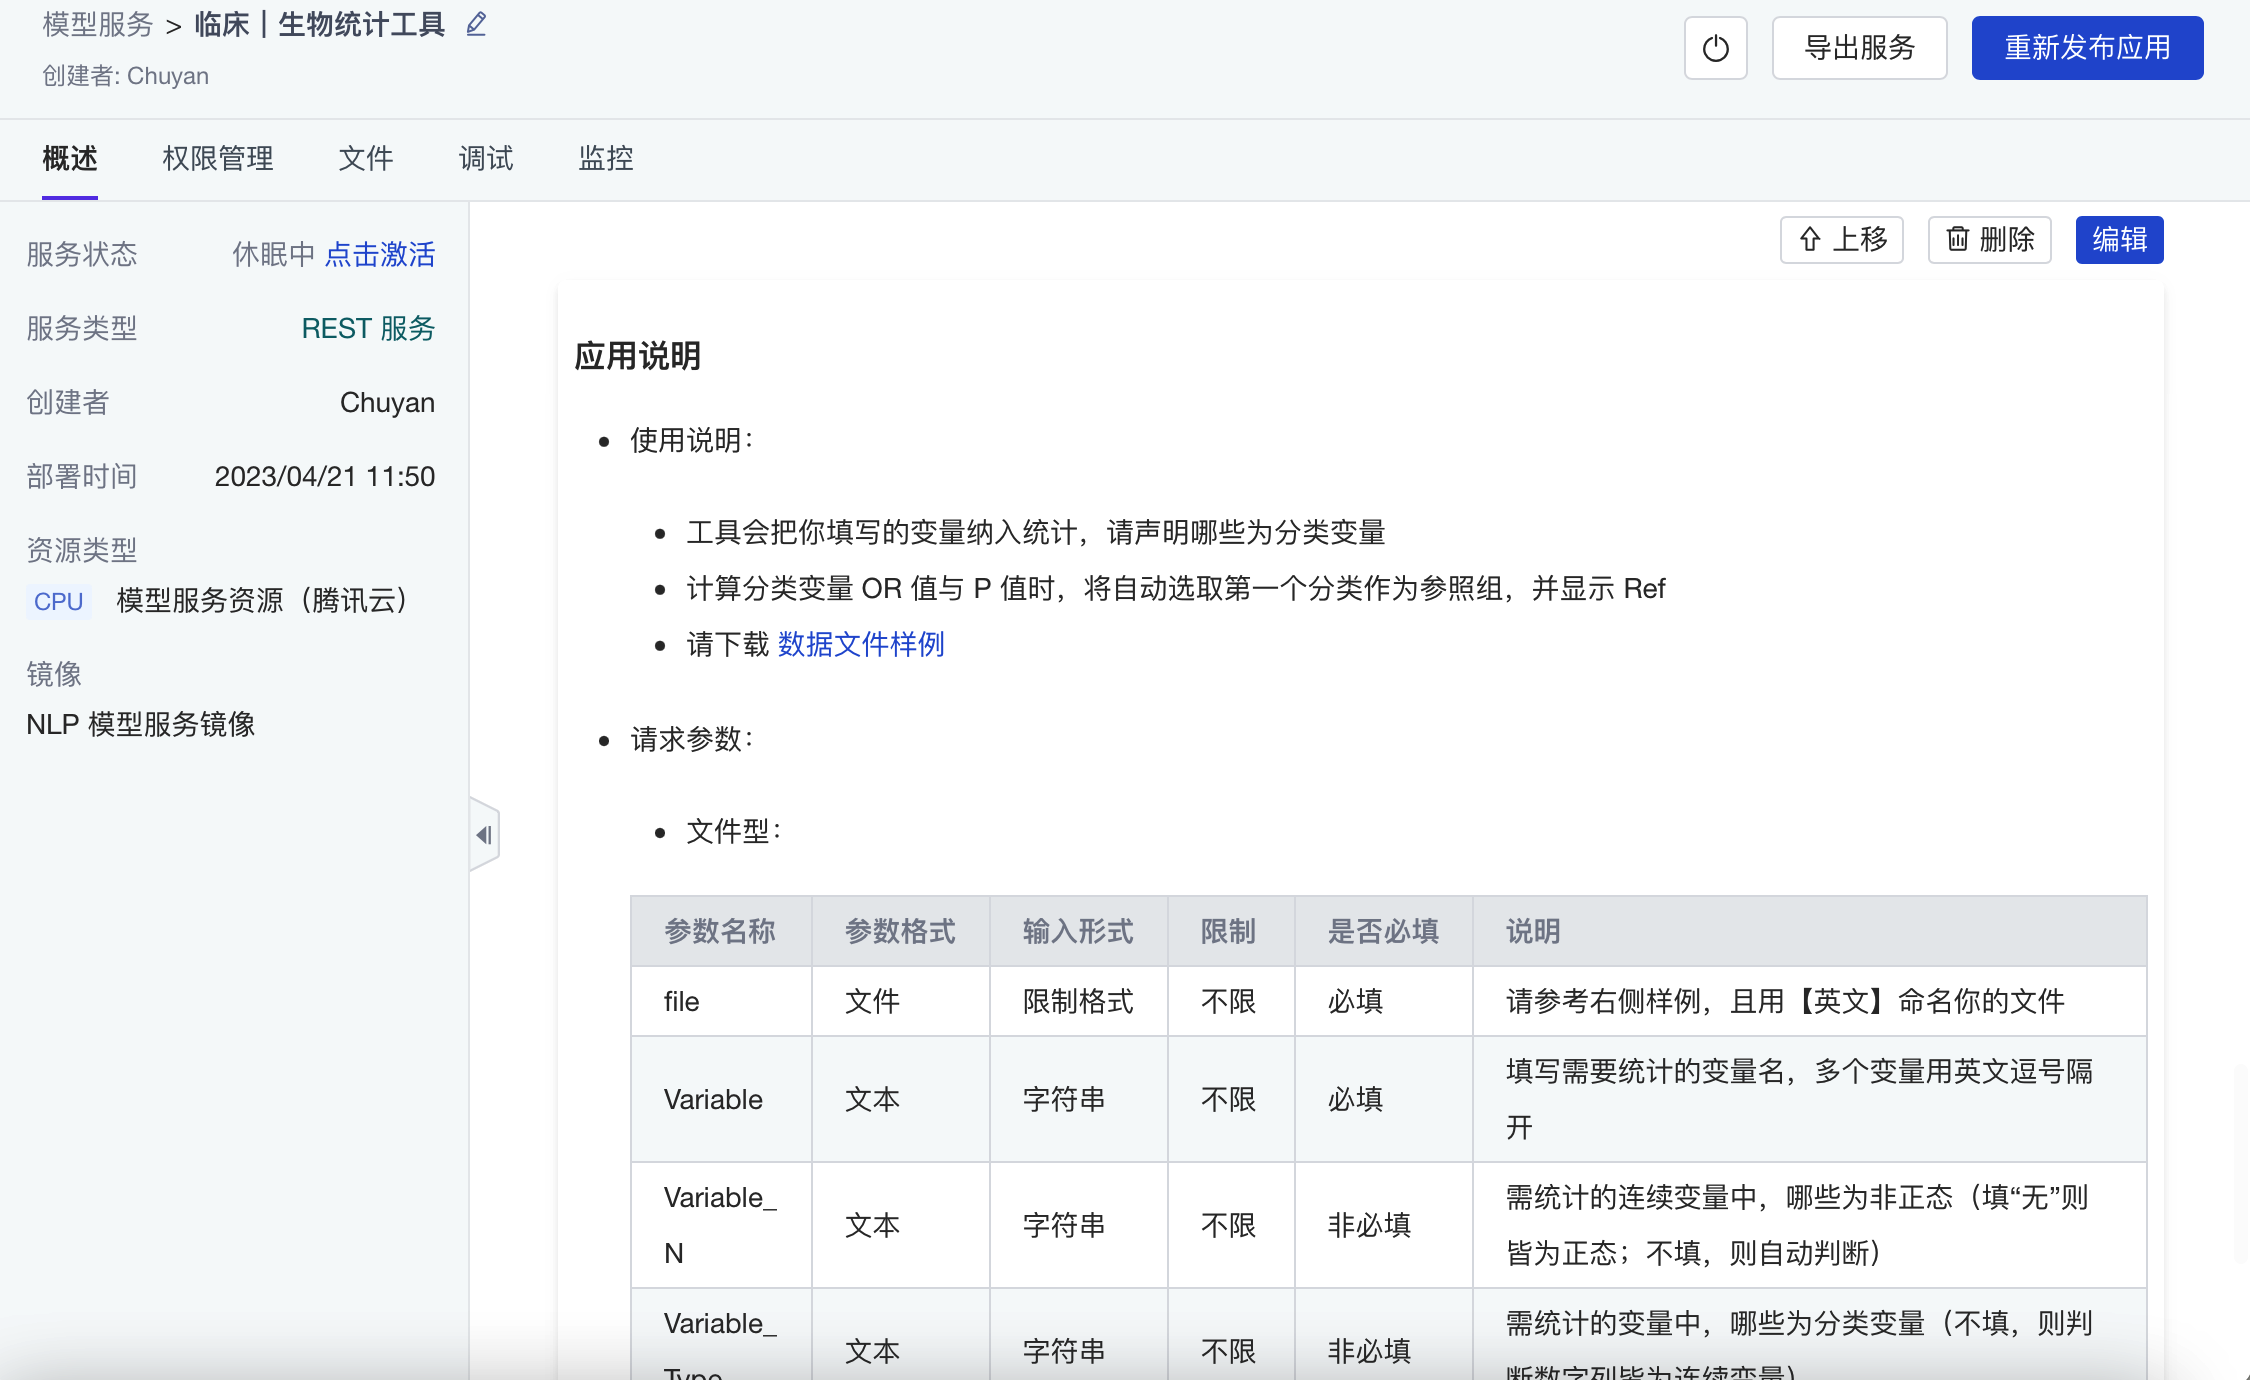The height and width of the screenshot is (1380, 2250).
Task: Open the REST 服务 link
Action: [367, 328]
